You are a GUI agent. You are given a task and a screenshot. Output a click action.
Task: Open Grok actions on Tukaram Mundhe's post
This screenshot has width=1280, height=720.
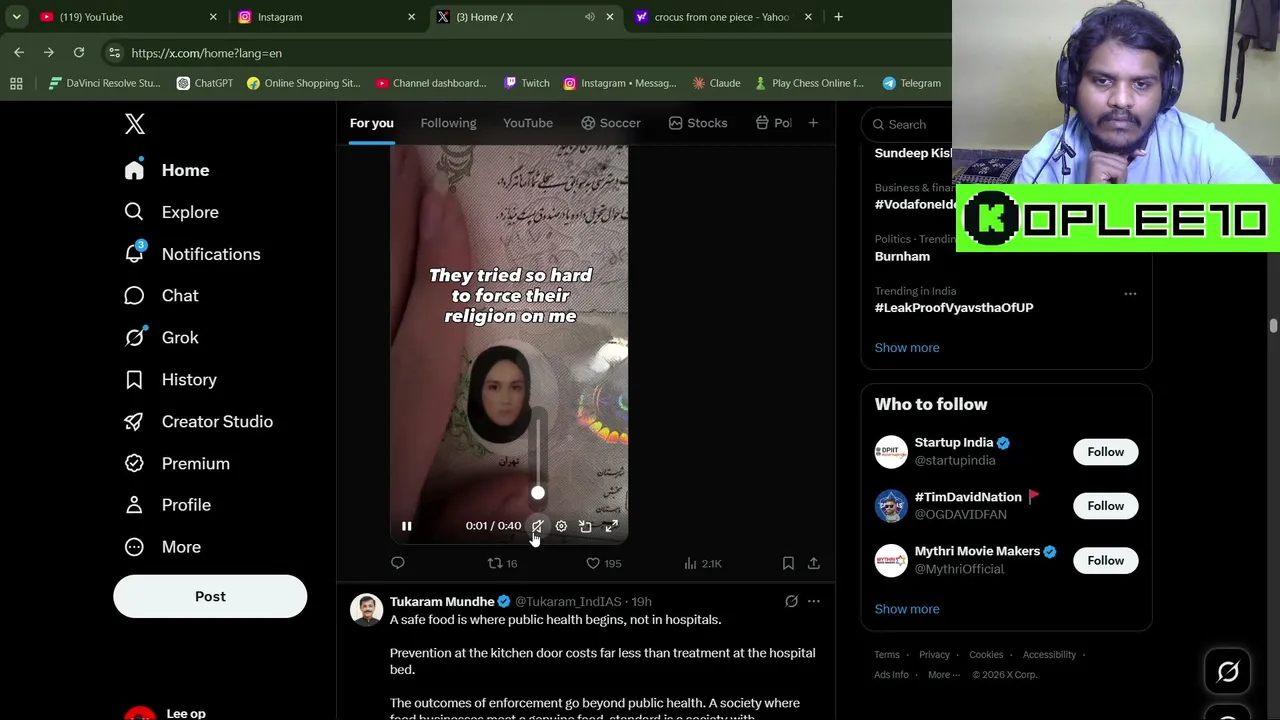791,601
